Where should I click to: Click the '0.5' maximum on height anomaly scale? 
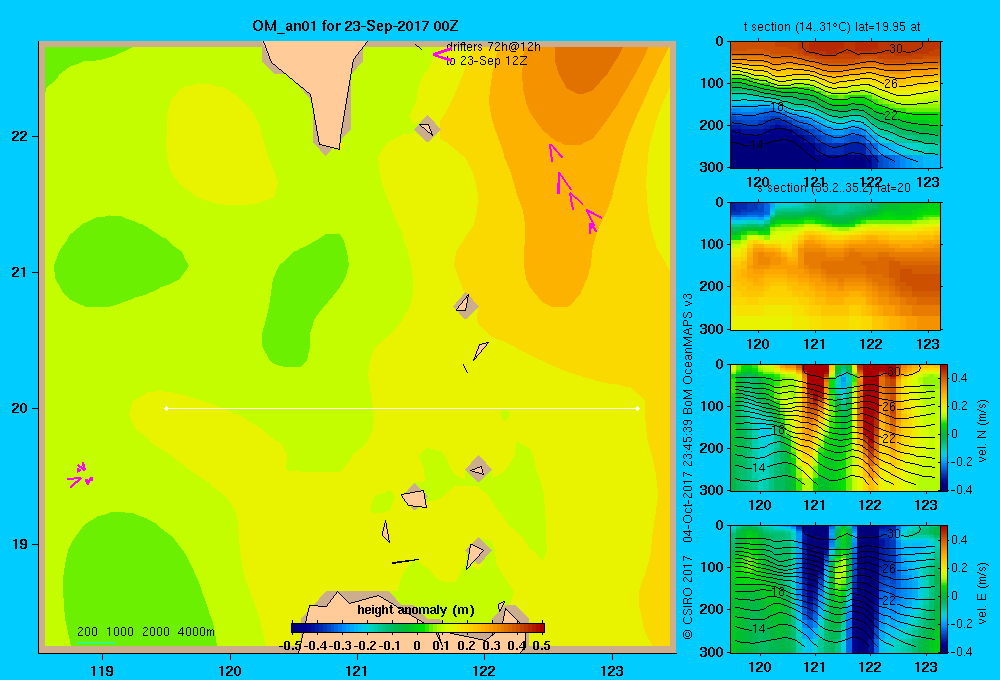click(541, 646)
